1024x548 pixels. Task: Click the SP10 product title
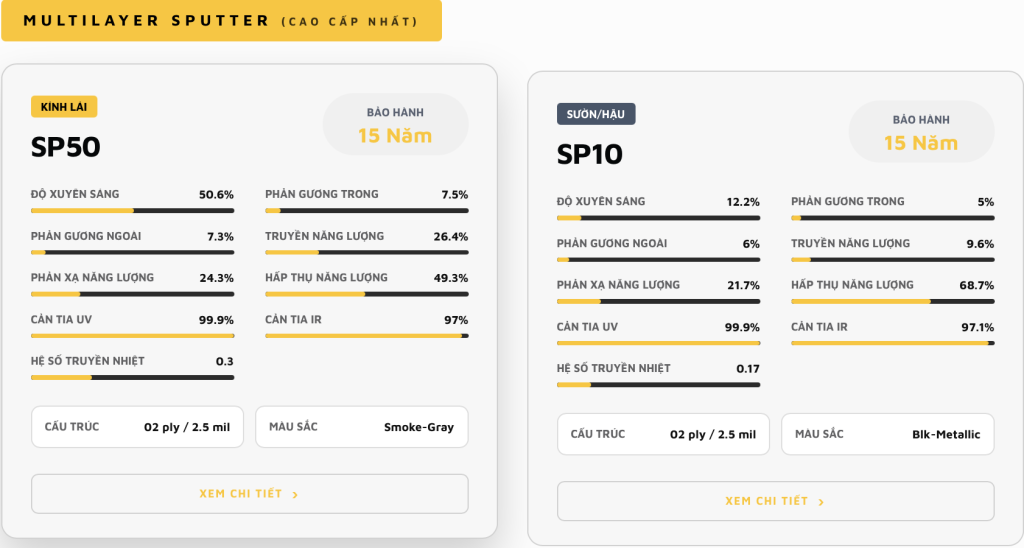tap(590, 154)
